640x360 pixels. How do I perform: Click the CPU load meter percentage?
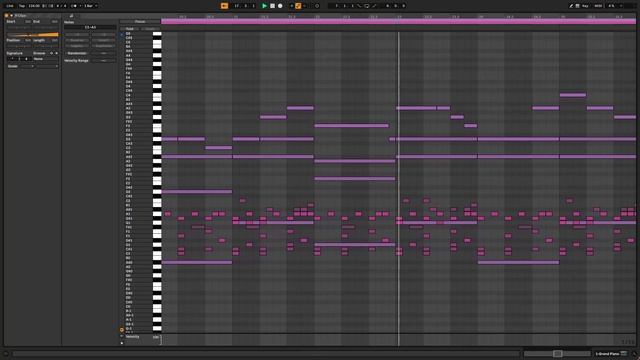click(x=611, y=6)
